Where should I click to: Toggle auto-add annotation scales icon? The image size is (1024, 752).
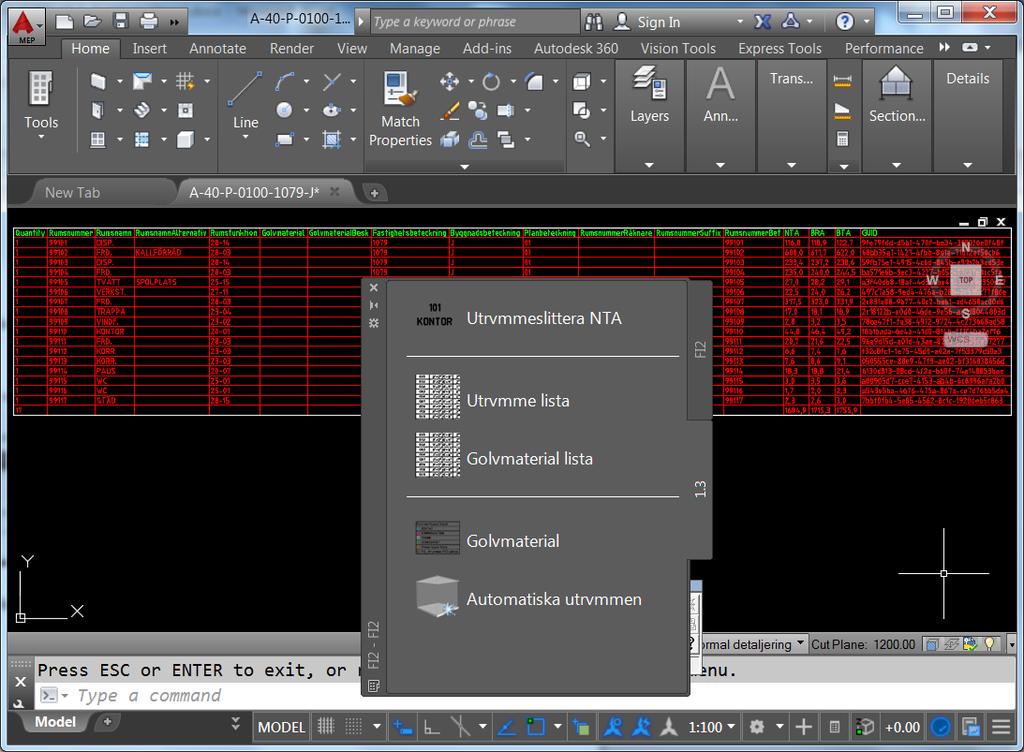pos(641,726)
